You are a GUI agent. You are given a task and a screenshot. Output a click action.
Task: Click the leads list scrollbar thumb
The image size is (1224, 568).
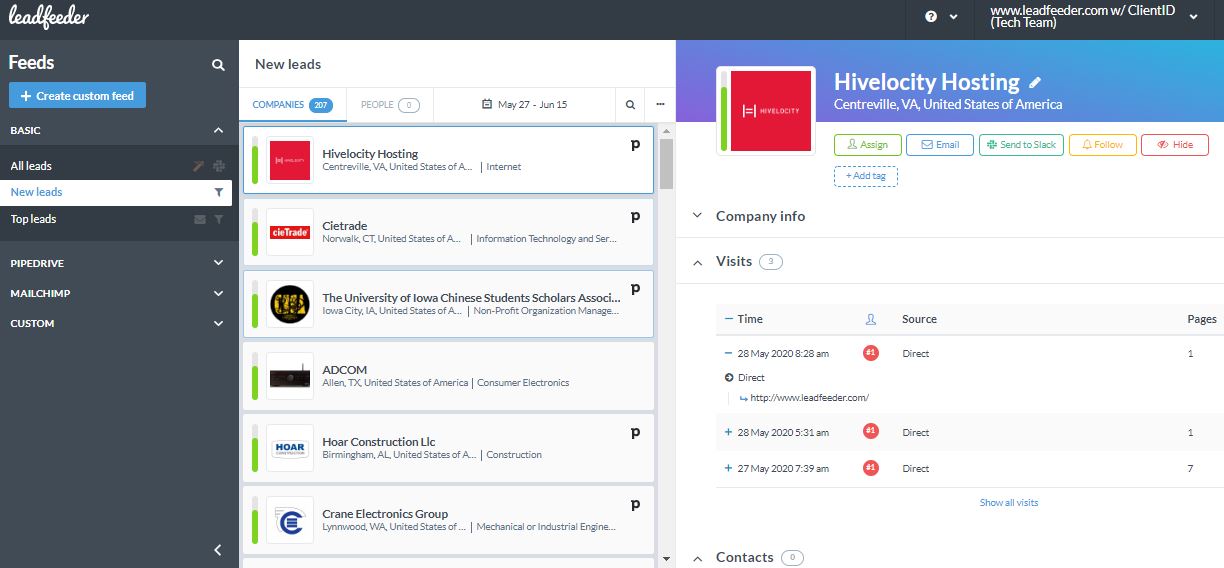667,164
